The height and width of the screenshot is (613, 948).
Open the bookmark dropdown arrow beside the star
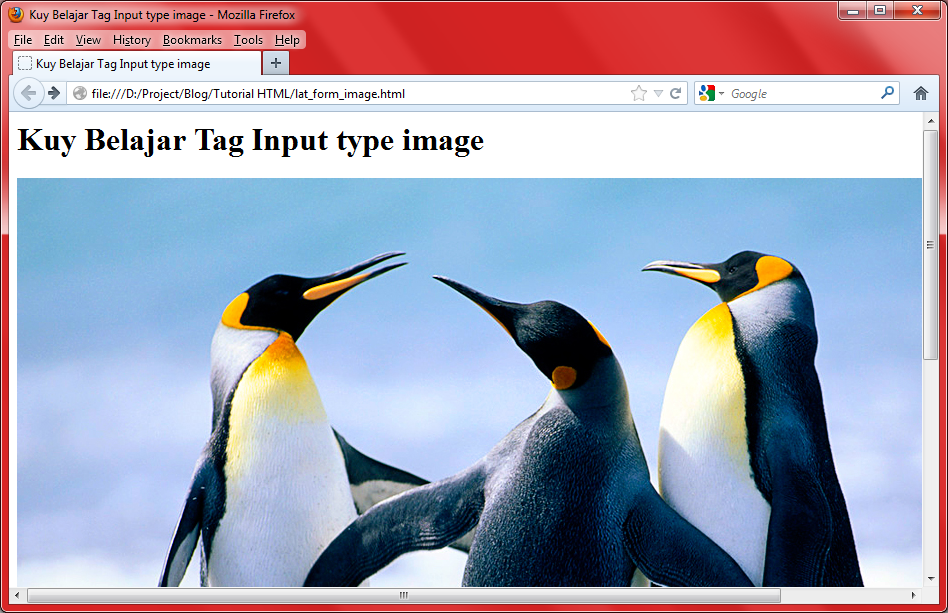(655, 92)
